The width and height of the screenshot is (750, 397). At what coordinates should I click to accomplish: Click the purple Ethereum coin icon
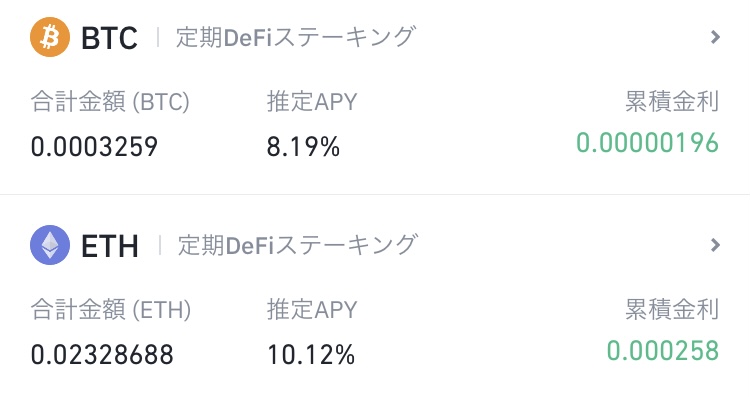point(50,245)
